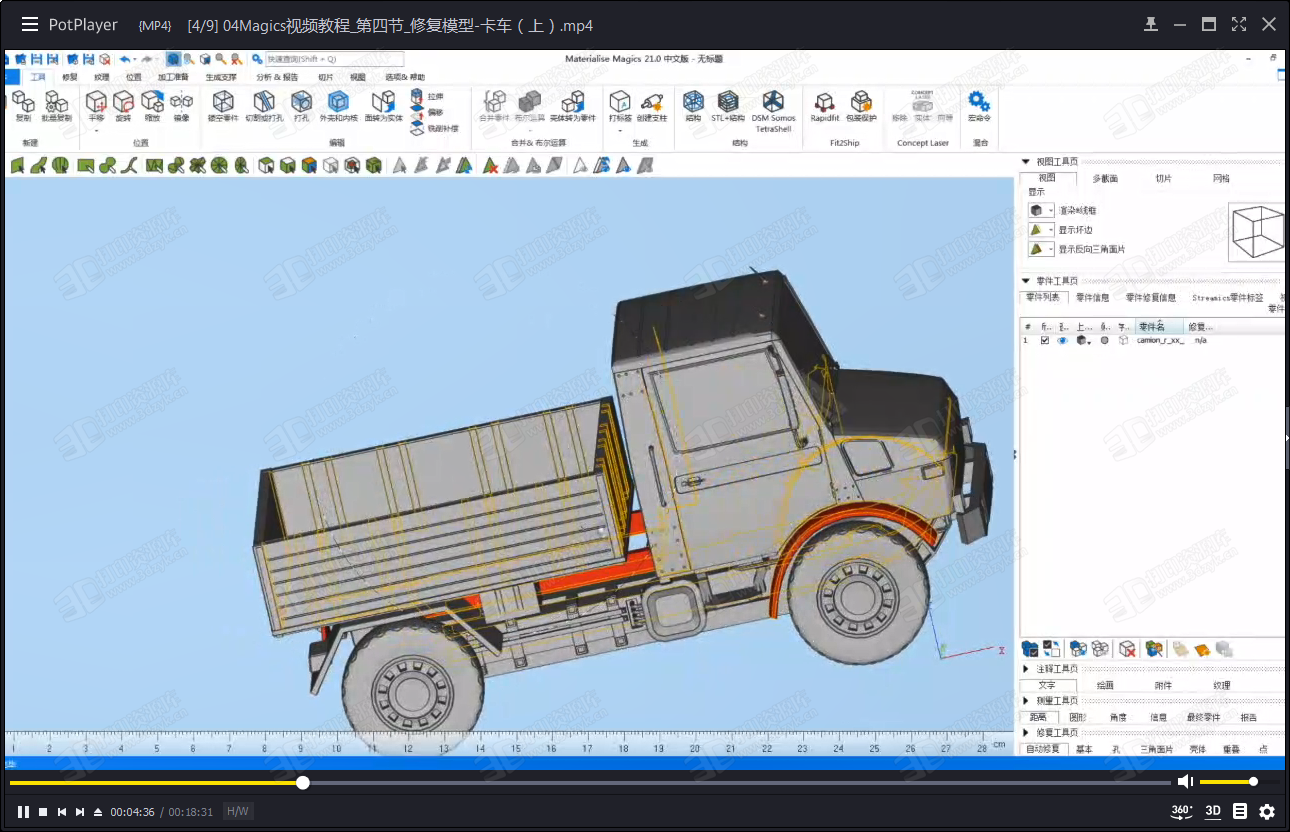Collapse the 视图工具页 view tool page

pyautogui.click(x=1026, y=162)
